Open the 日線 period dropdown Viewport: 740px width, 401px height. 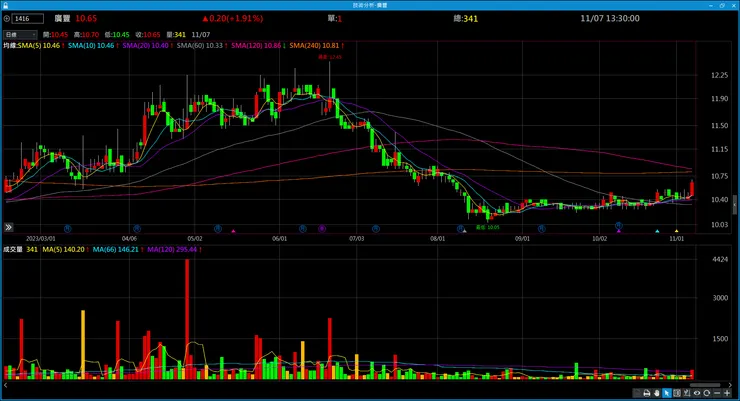(x=20, y=34)
